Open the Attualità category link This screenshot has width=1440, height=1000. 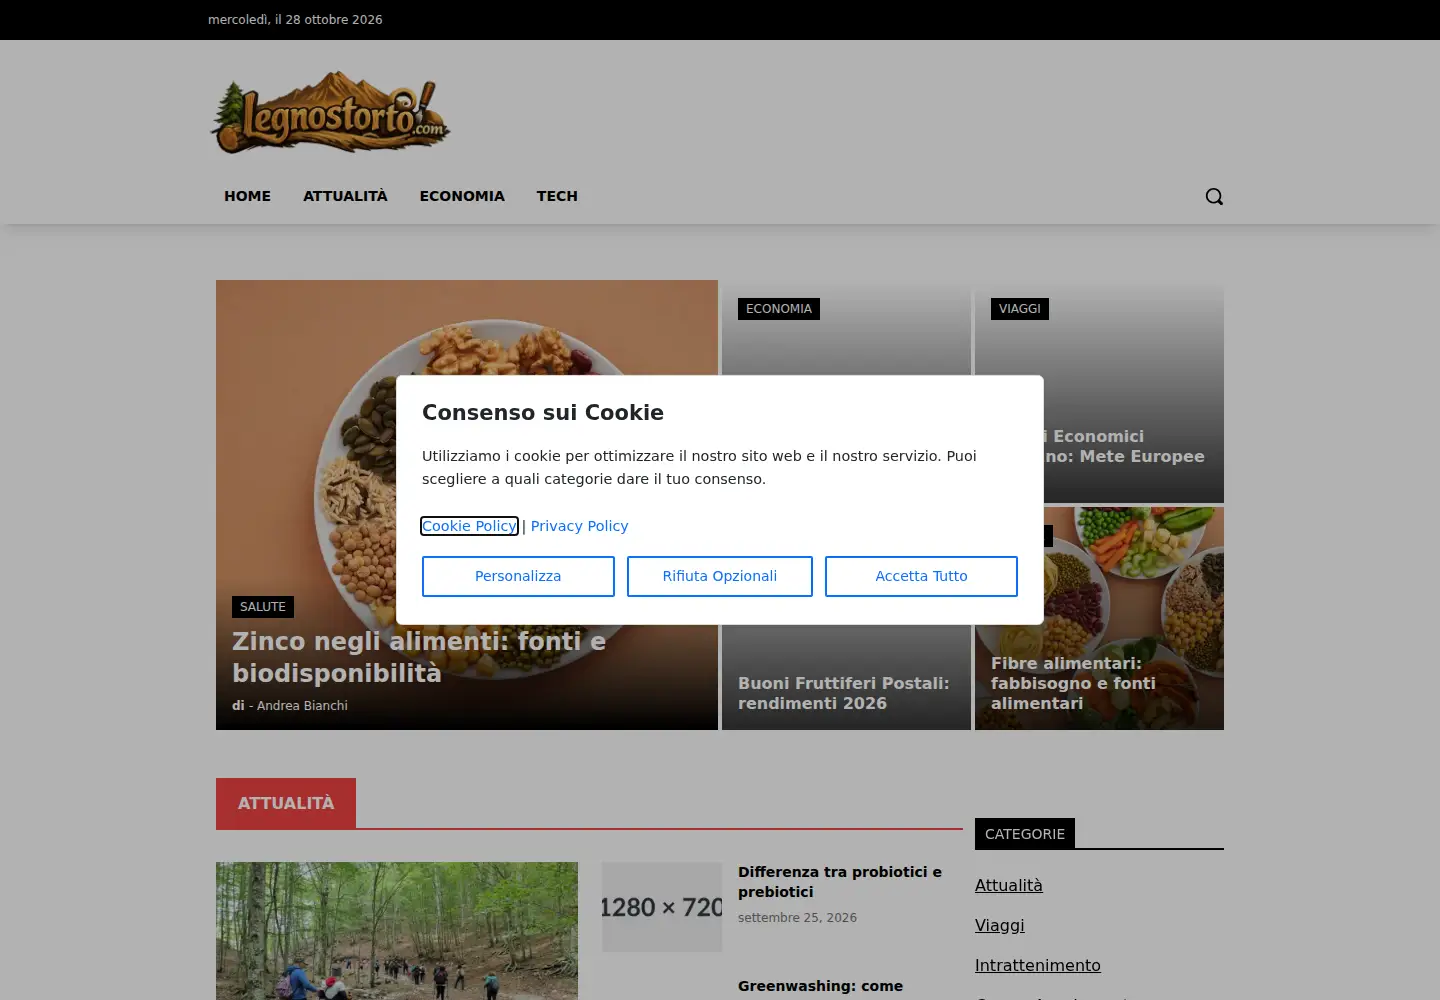click(x=1009, y=885)
